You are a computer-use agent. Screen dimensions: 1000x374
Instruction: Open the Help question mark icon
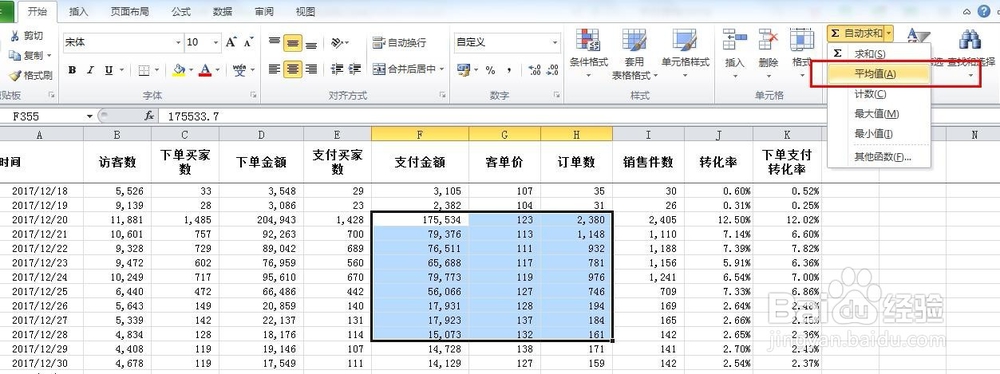(x=985, y=11)
